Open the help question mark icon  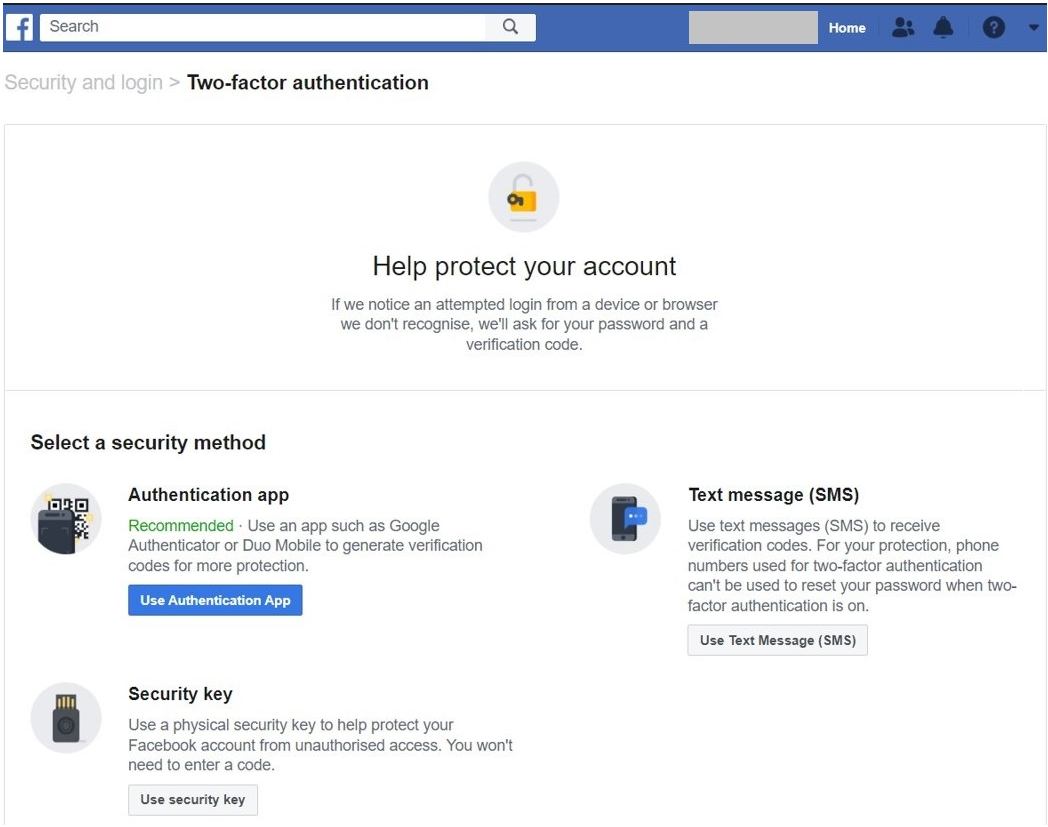pyautogui.click(x=993, y=28)
